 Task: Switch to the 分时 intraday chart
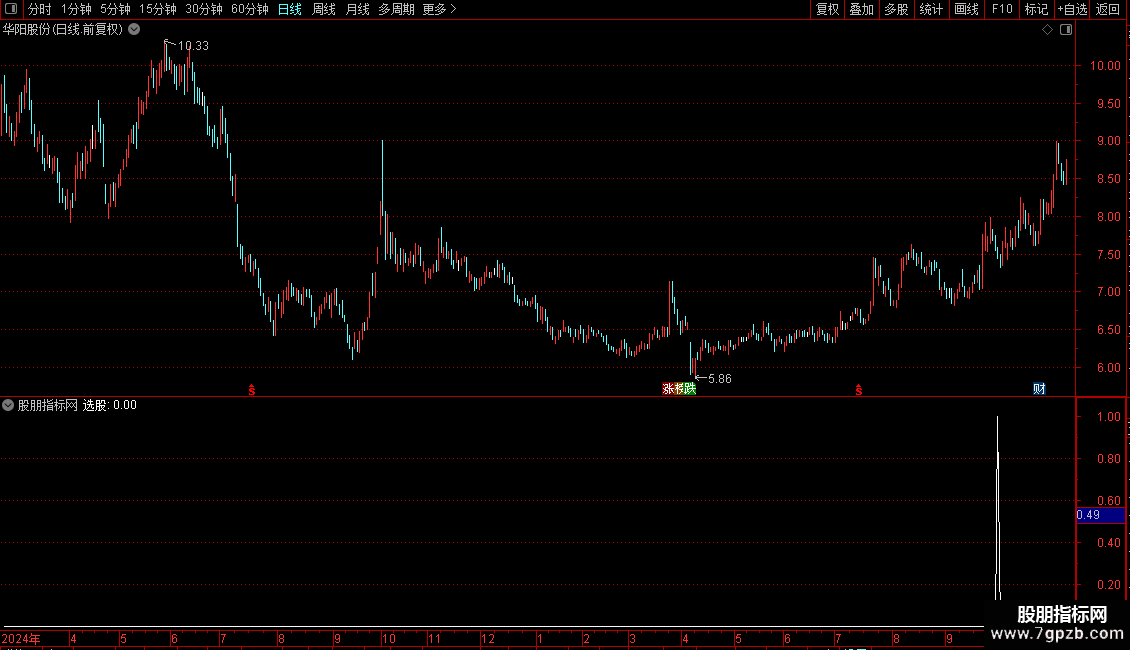pos(40,9)
